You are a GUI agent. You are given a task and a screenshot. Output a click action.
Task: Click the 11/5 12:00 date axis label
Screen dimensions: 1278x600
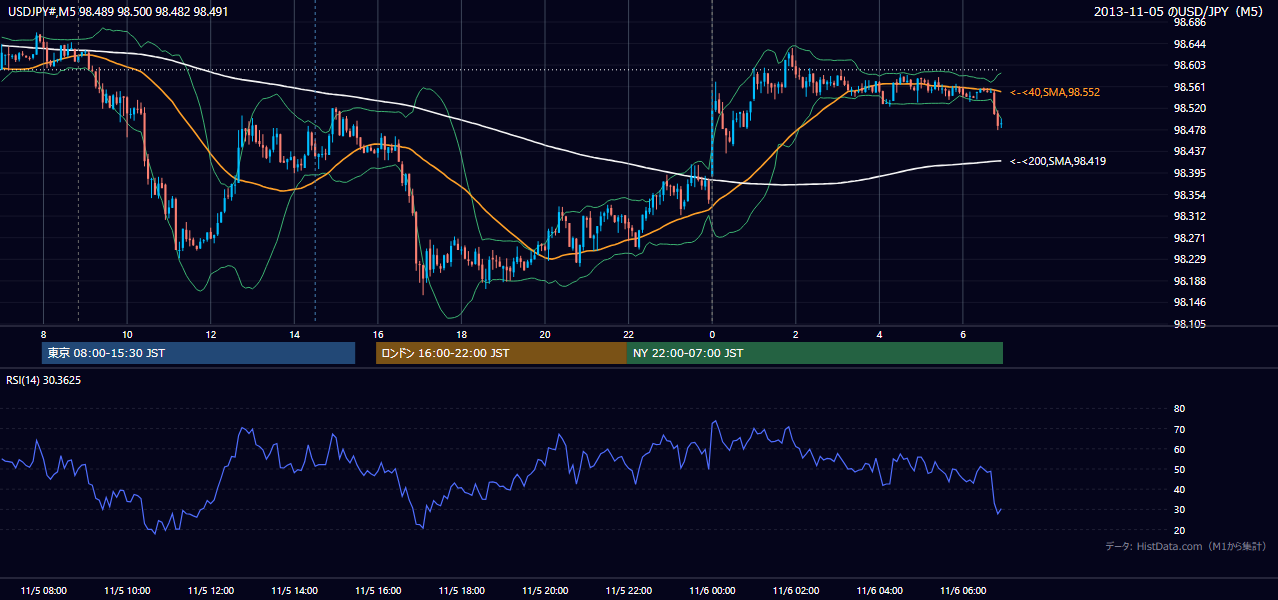[210, 590]
